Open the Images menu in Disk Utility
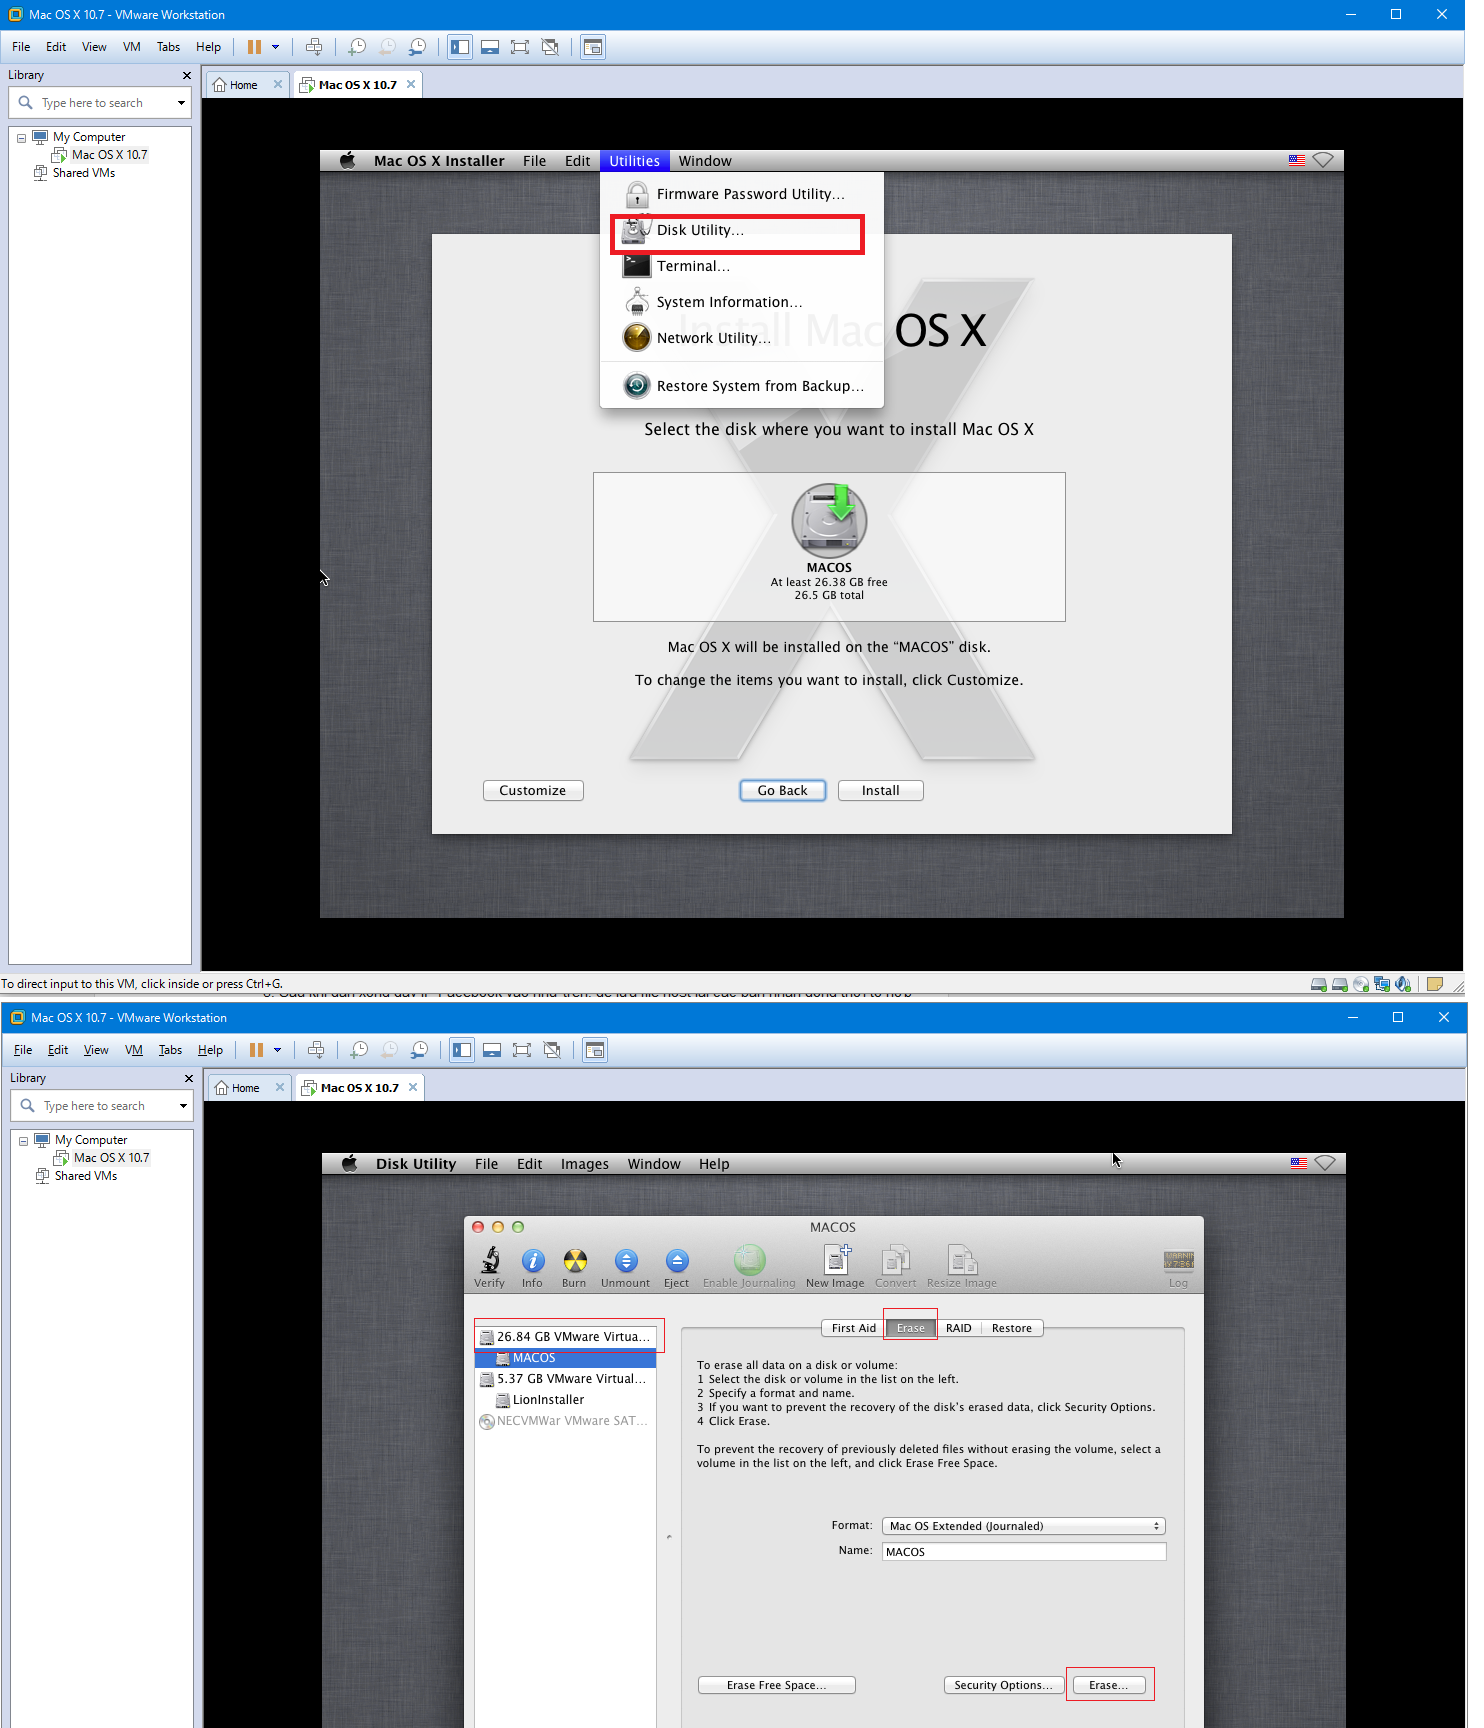 (x=585, y=1164)
